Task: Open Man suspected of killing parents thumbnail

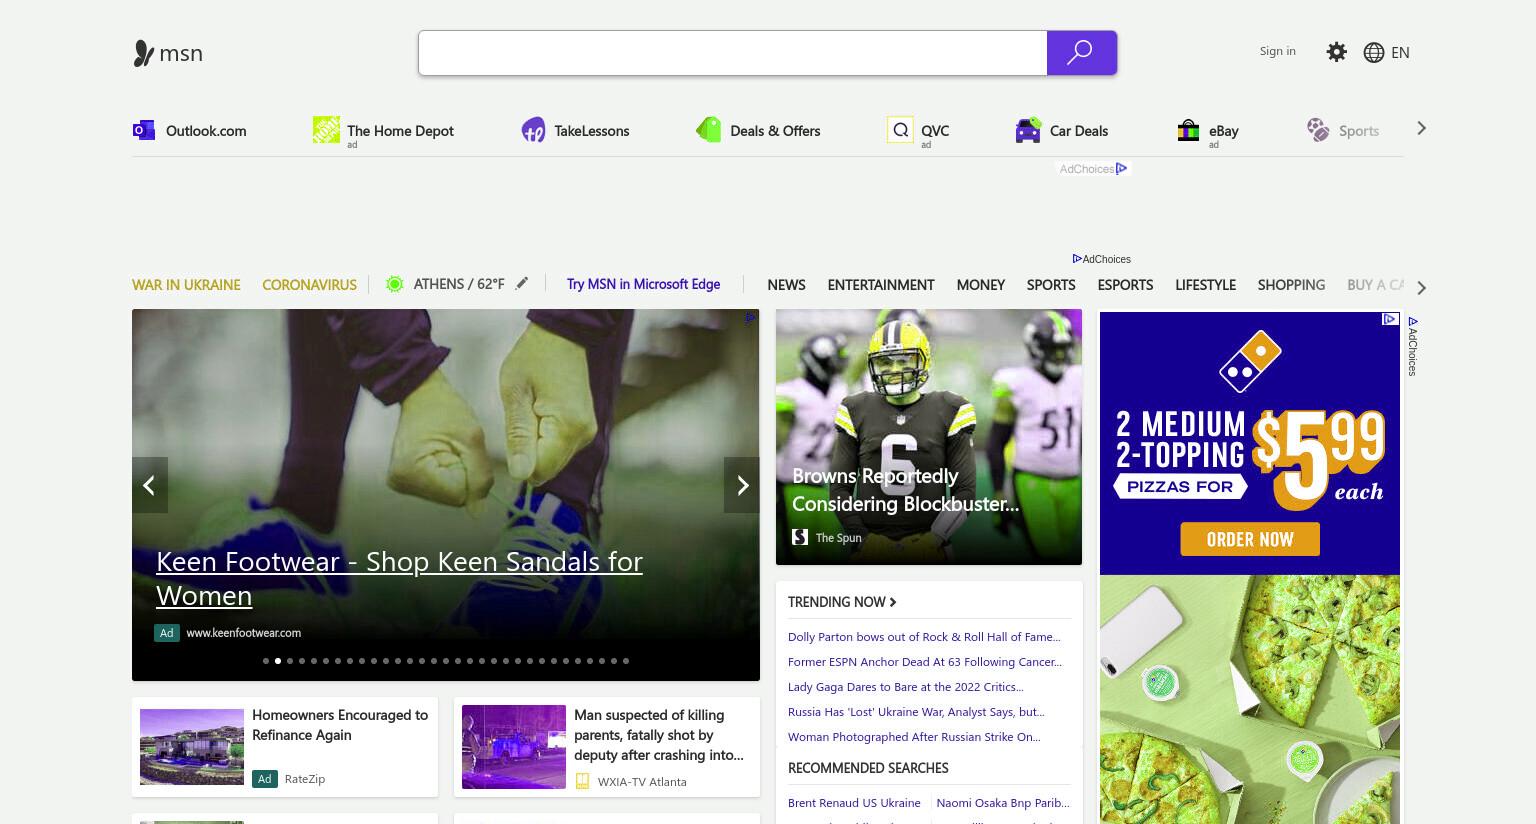Action: [x=514, y=747]
